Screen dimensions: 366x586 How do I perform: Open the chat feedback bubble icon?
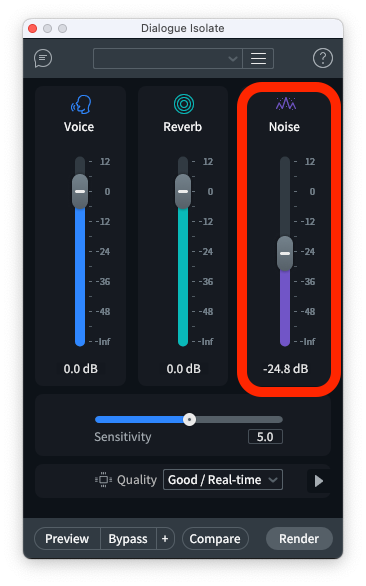click(x=43, y=58)
